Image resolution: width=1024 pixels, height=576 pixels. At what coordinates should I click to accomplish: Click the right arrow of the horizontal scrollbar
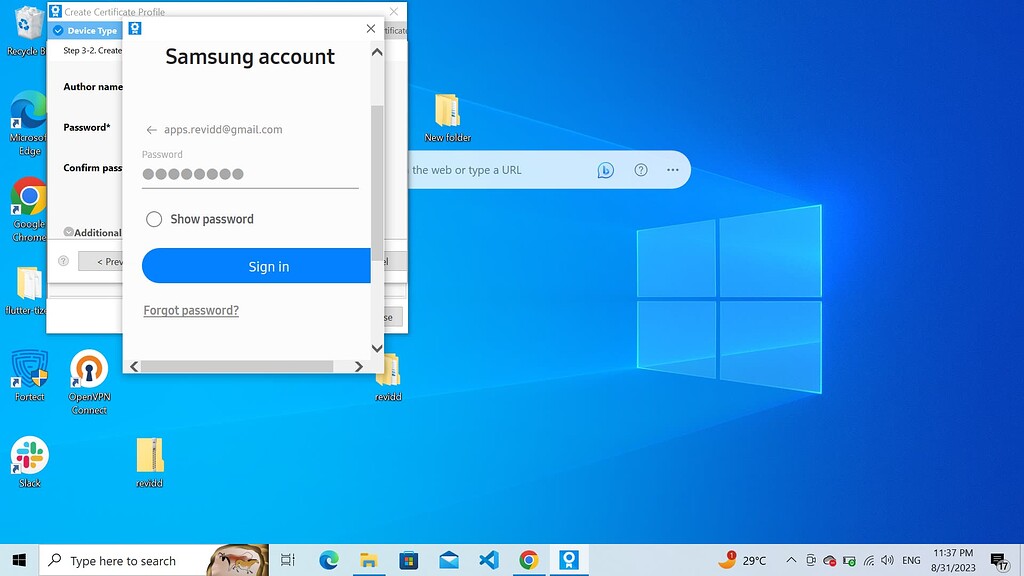click(359, 366)
